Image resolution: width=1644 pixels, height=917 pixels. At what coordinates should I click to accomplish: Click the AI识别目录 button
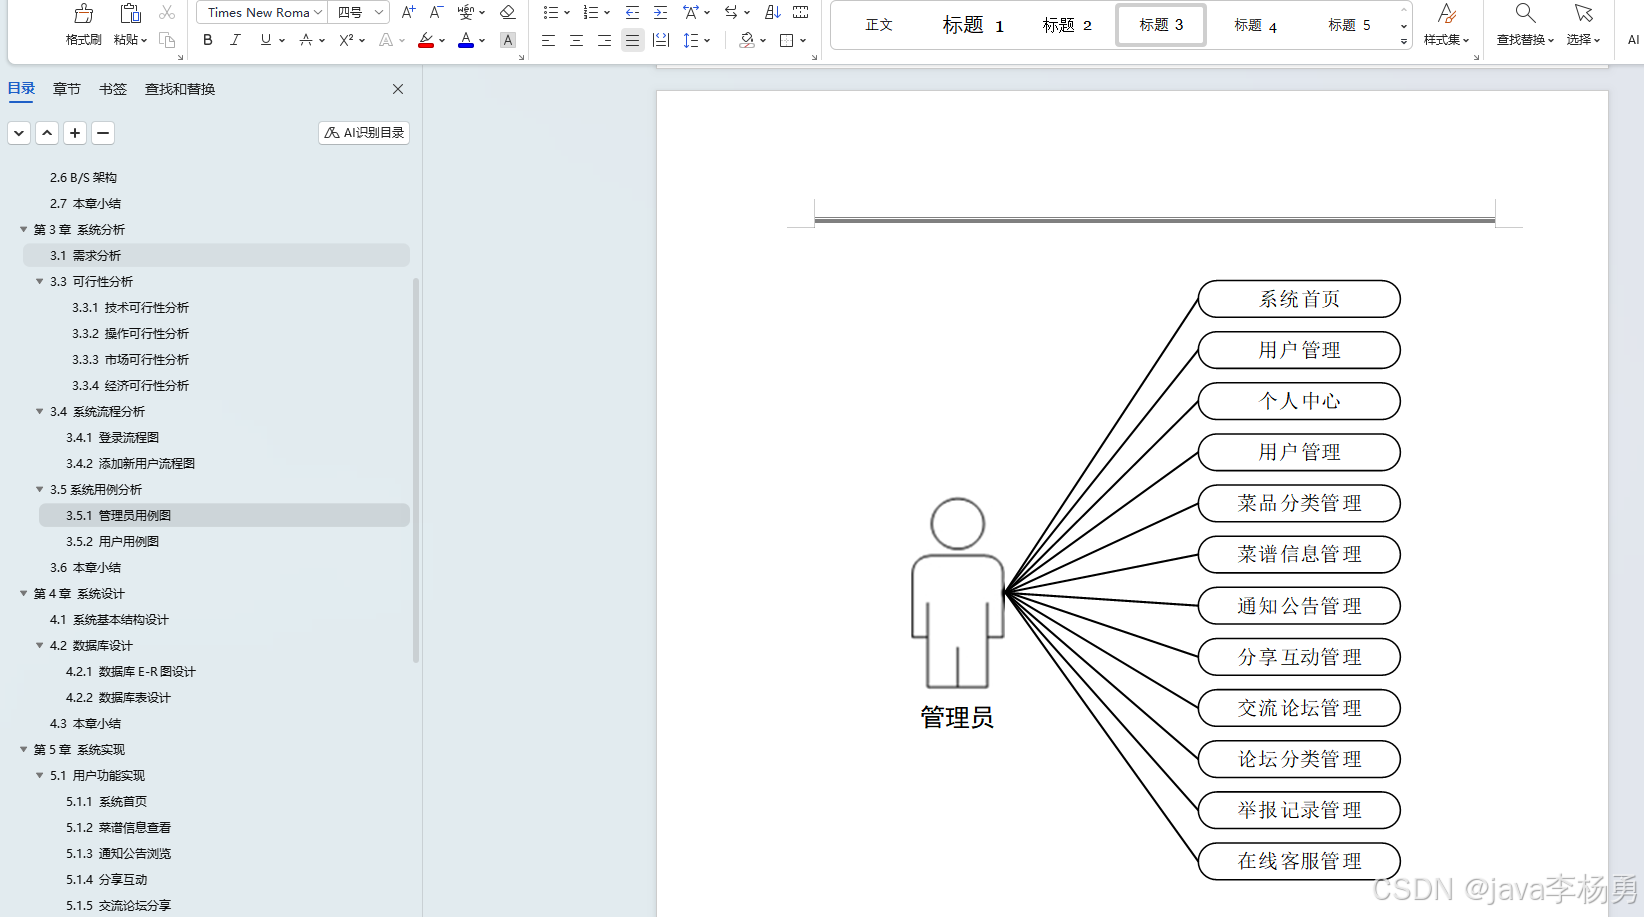coord(364,133)
